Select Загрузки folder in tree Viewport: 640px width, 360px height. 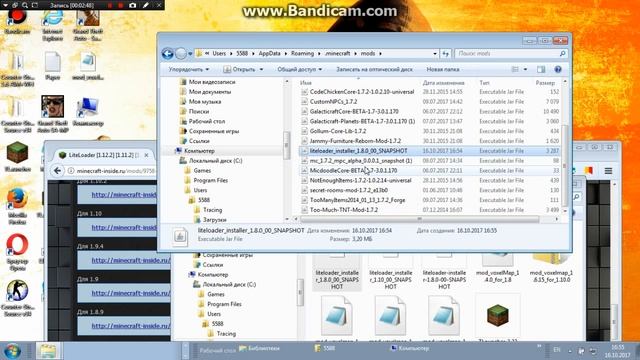tap(214, 220)
